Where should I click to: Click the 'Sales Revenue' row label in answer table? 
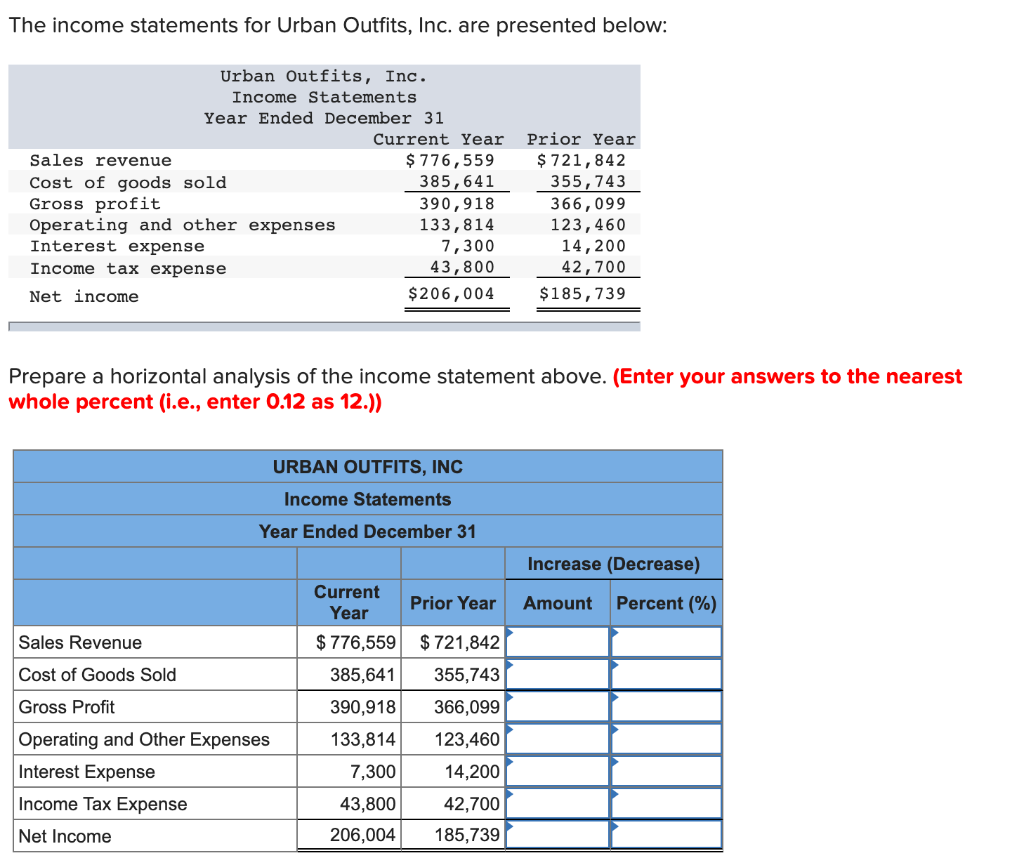click(80, 643)
